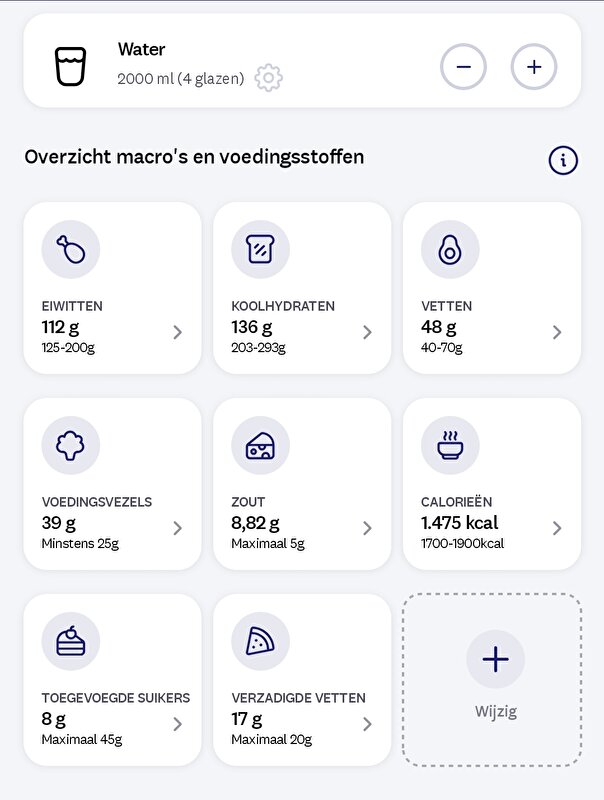Open water goal settings gear

click(x=268, y=78)
